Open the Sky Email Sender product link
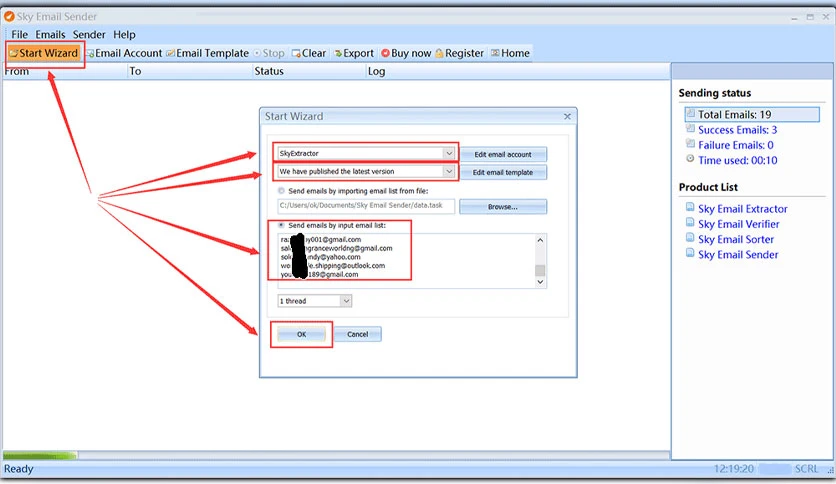Screen dimensions: 836x484 coord(738,255)
